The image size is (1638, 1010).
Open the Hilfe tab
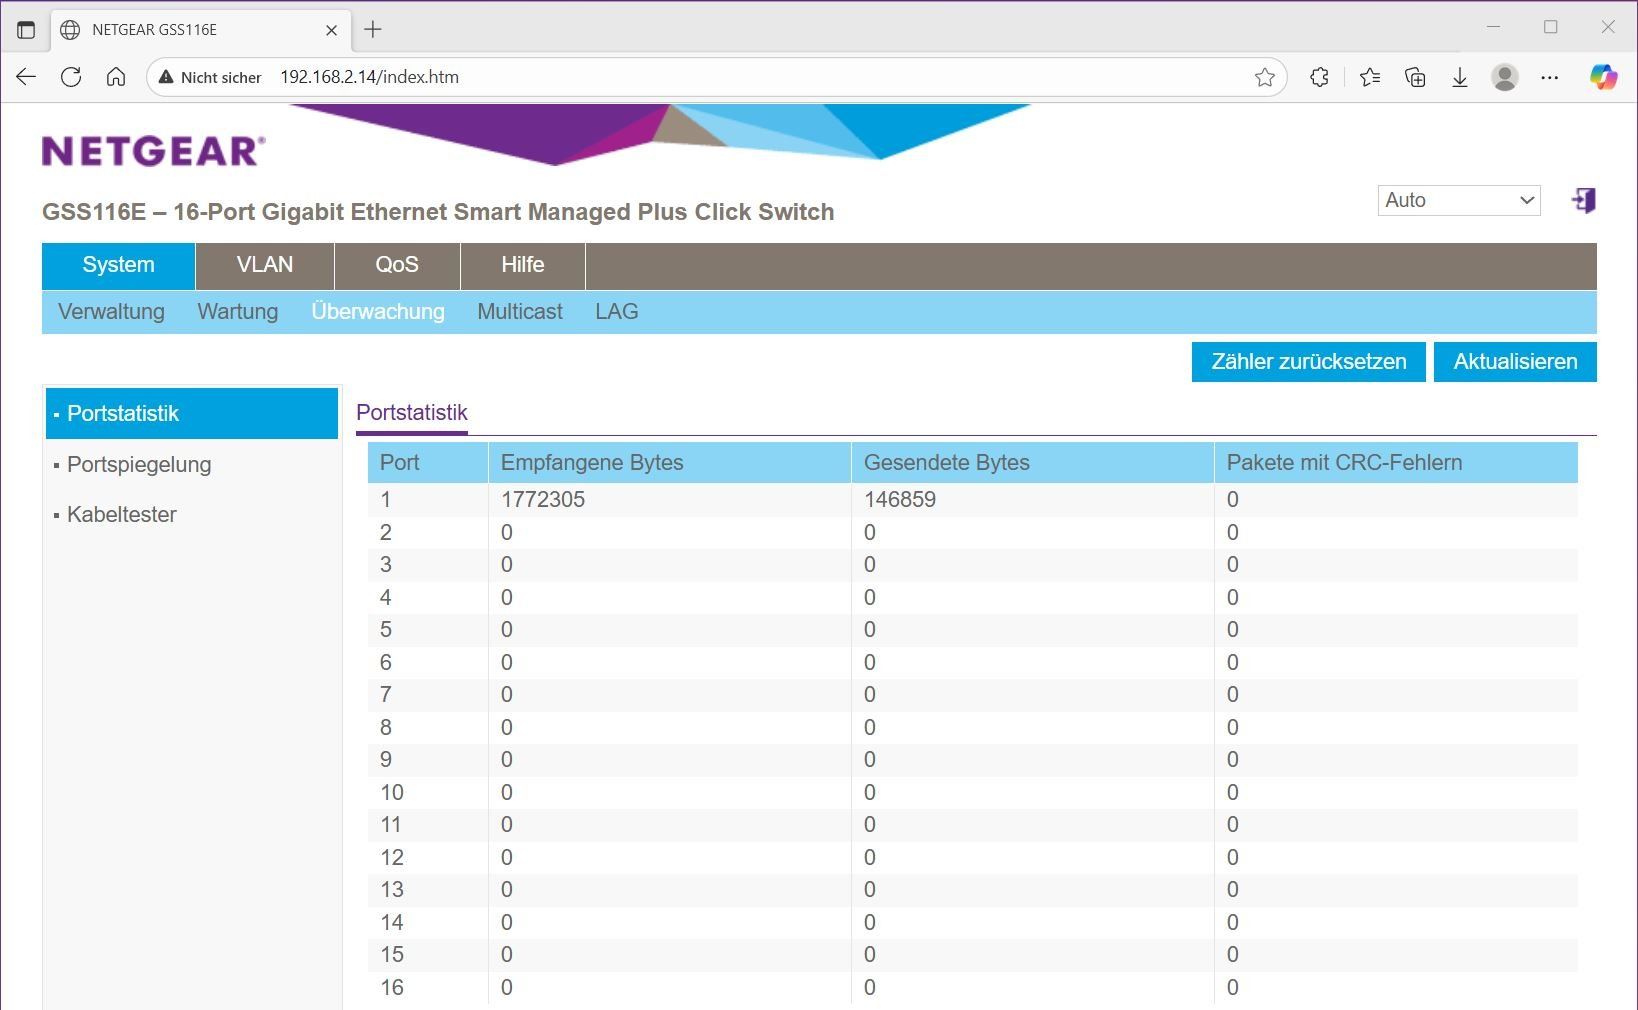[523, 265]
